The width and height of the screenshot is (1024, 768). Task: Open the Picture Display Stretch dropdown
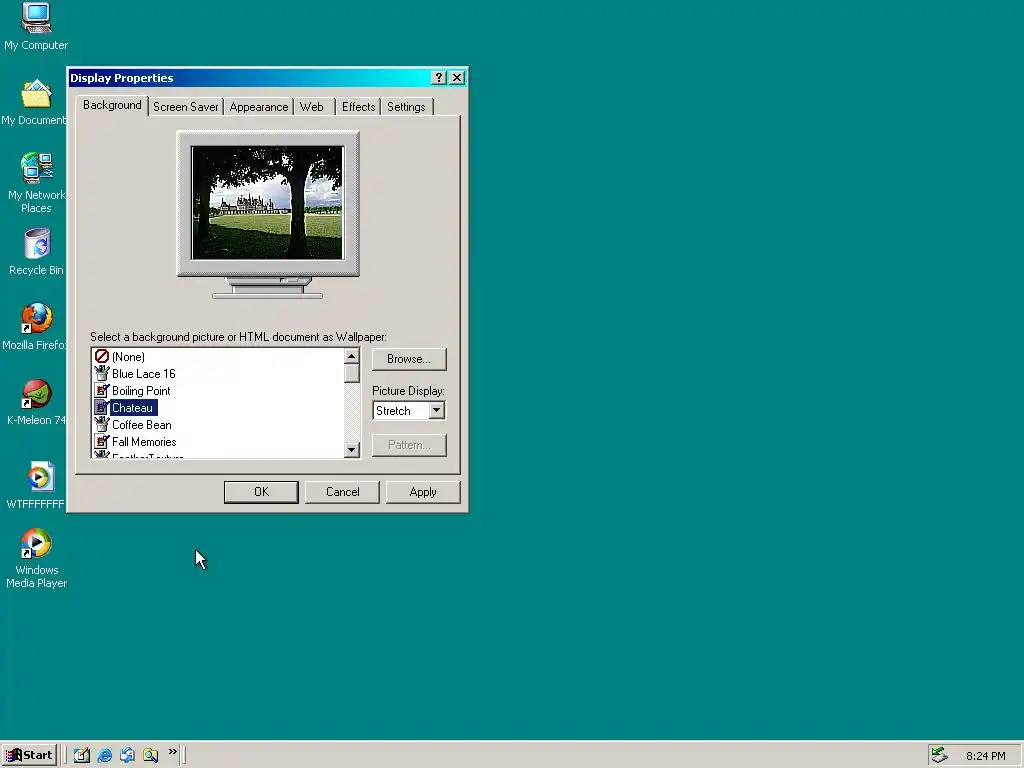(x=436, y=410)
